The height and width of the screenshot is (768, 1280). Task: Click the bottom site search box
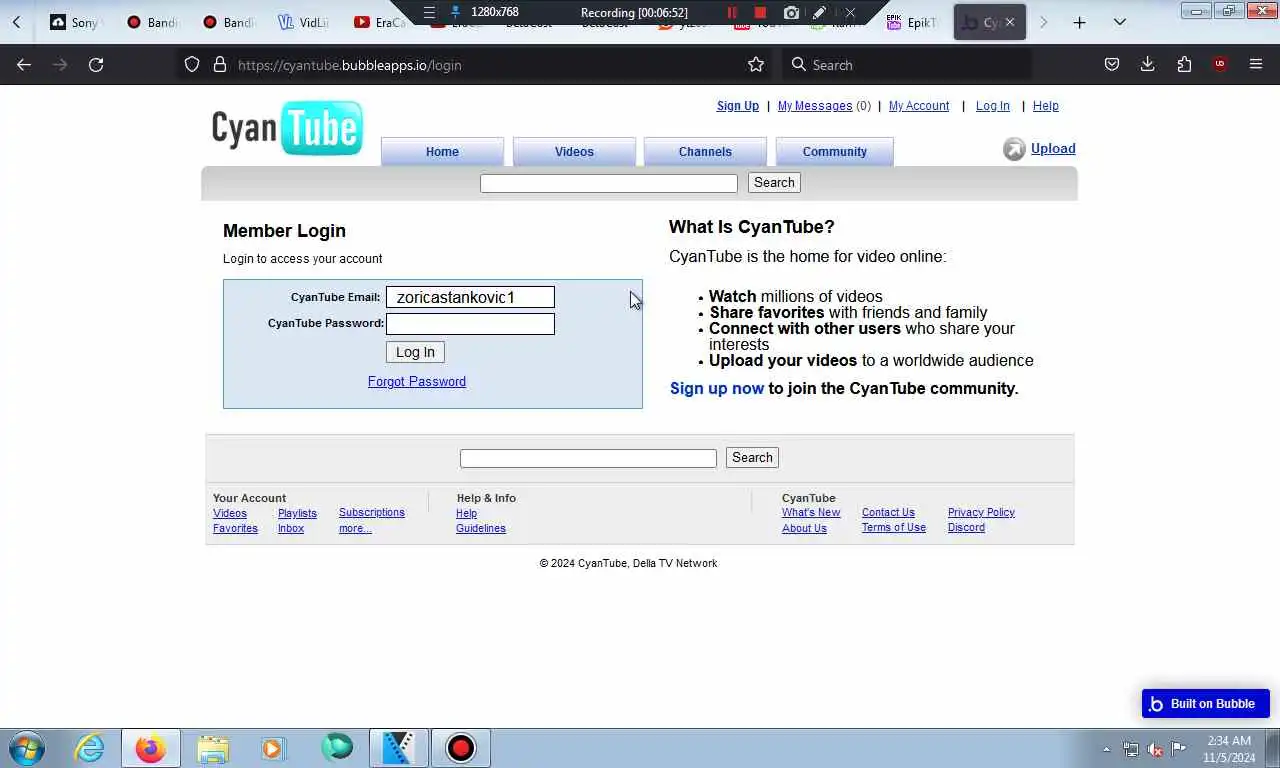(588, 458)
